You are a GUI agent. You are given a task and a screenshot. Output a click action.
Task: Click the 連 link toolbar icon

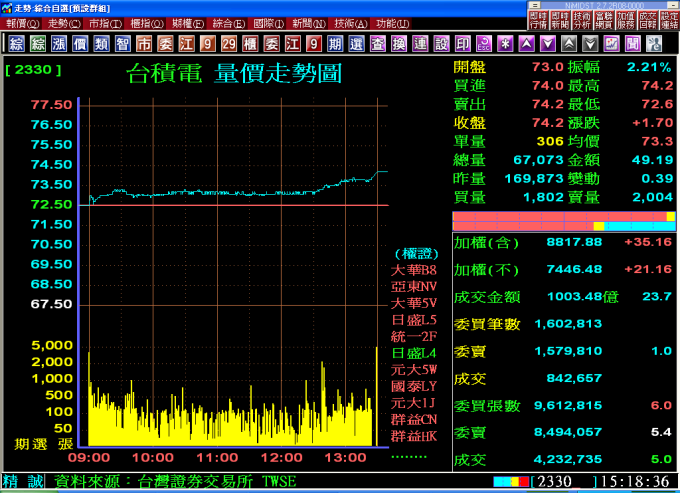(x=420, y=43)
